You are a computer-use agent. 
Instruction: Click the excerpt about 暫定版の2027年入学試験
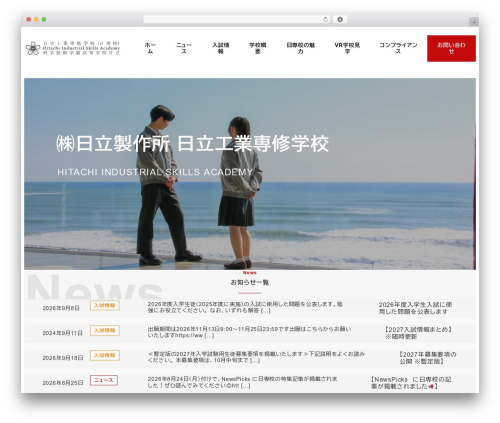point(256,357)
